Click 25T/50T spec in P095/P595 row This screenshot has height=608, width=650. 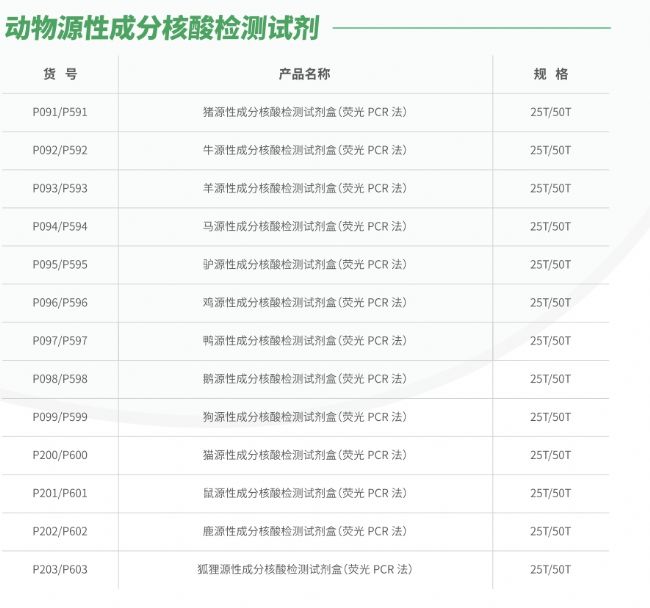click(x=551, y=265)
